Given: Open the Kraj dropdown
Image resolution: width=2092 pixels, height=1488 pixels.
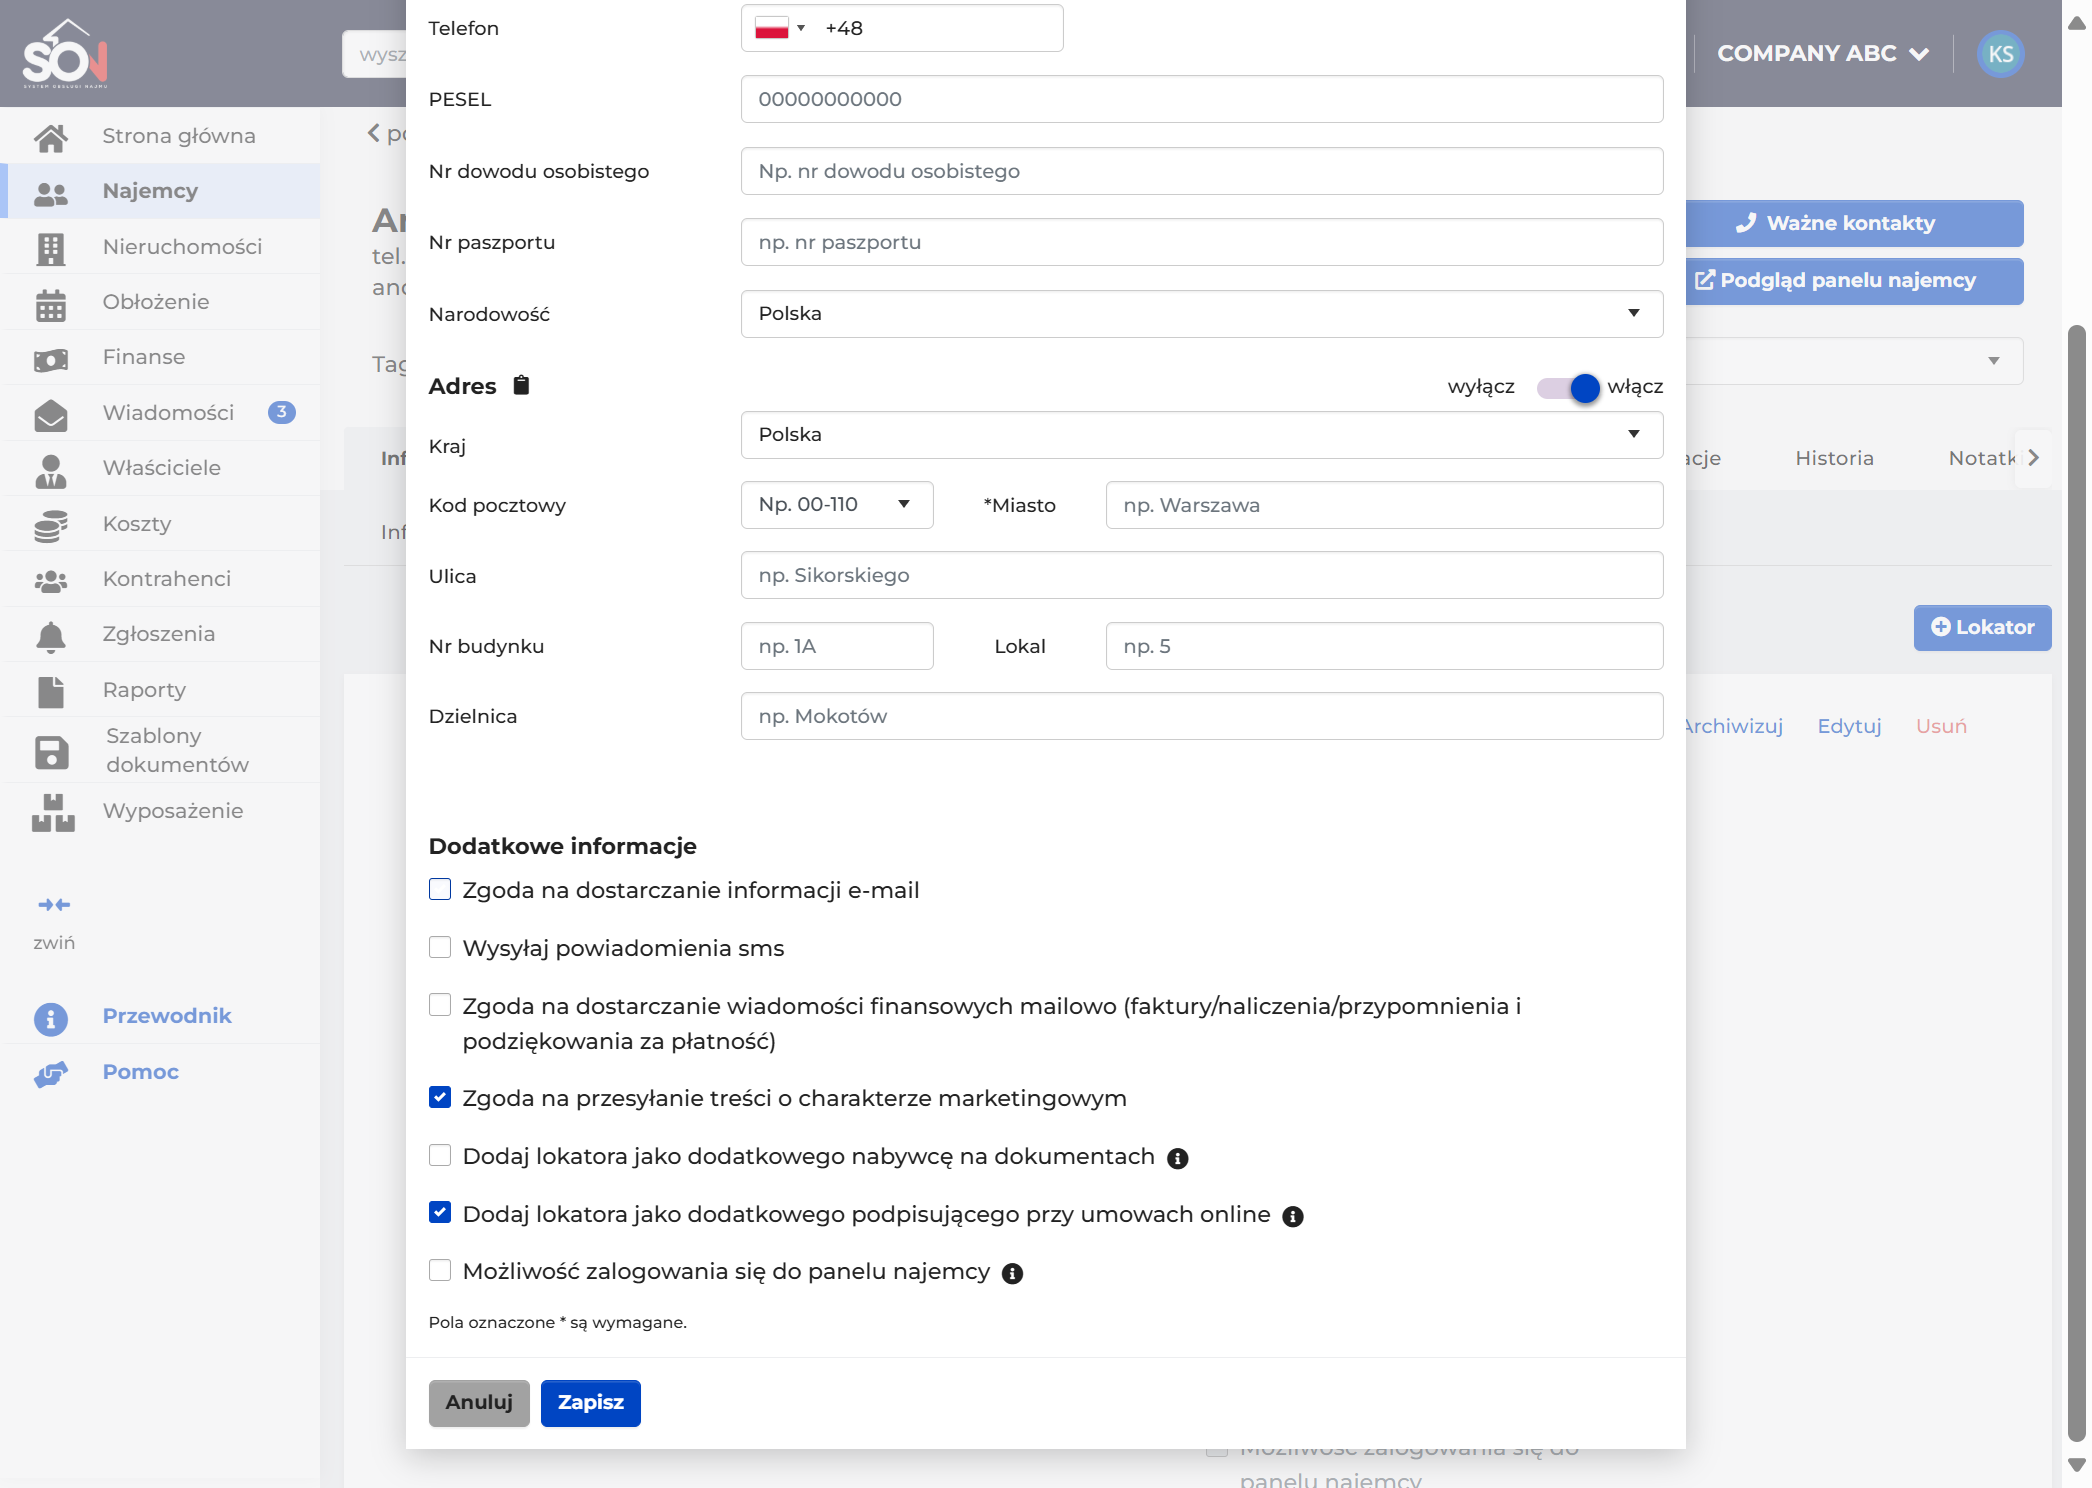Looking at the screenshot, I should 1202,435.
